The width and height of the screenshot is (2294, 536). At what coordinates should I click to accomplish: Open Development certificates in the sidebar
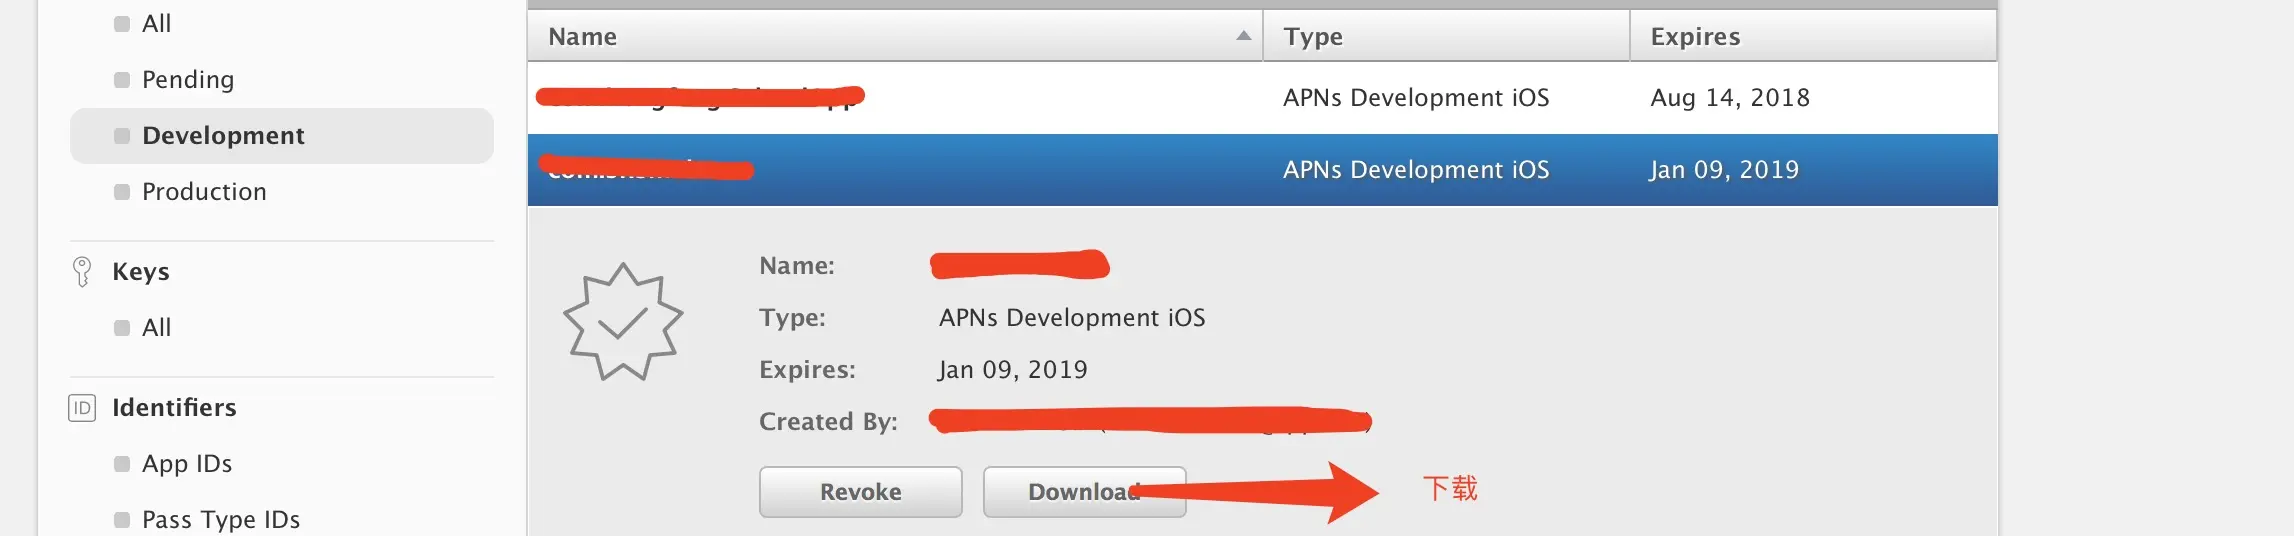point(282,136)
